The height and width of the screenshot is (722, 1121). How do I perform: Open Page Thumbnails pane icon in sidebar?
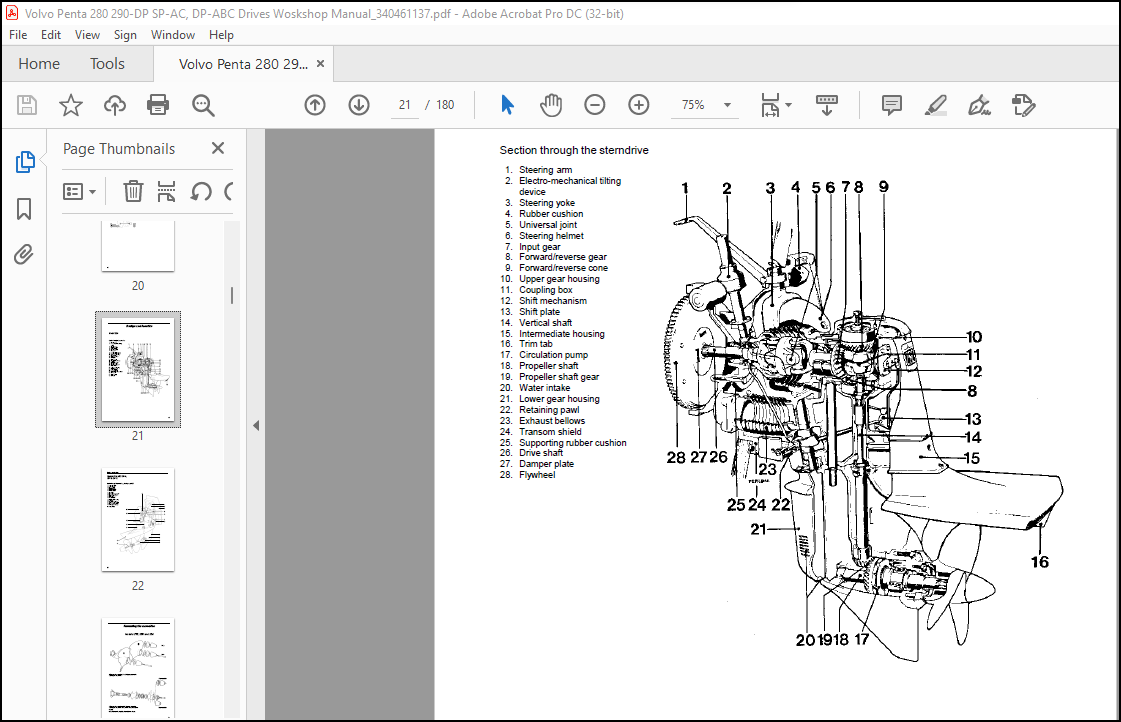pyautogui.click(x=24, y=162)
